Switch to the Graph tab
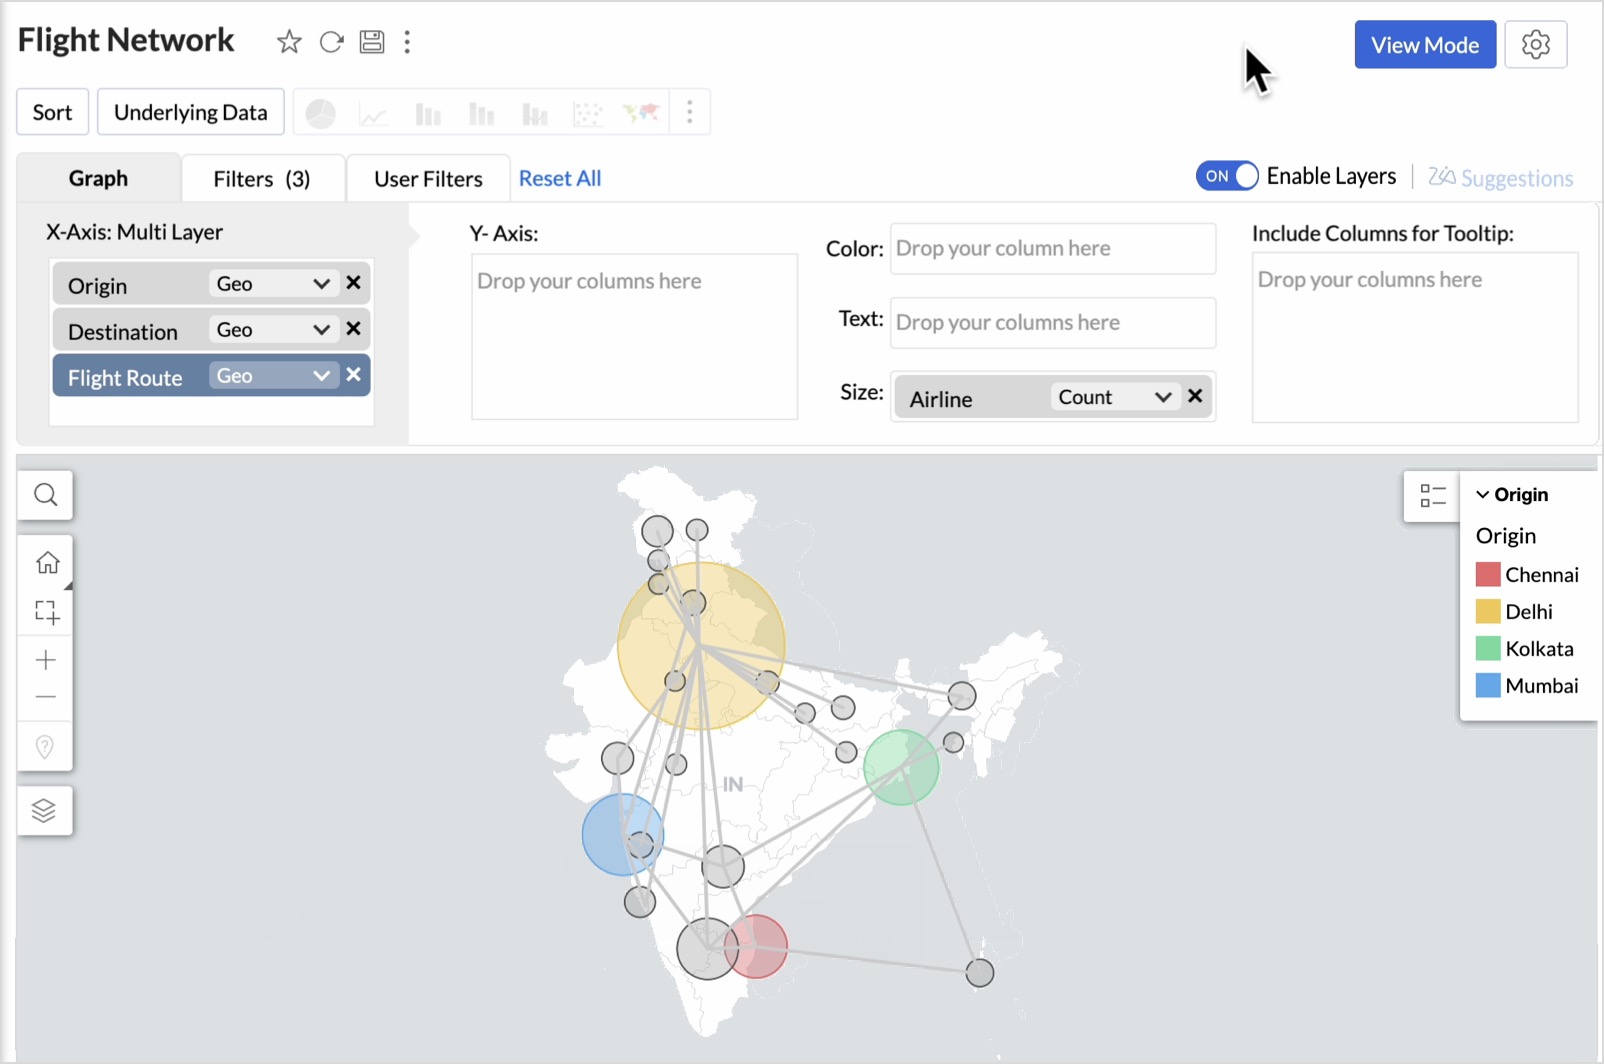Image resolution: width=1604 pixels, height=1064 pixels. click(98, 179)
